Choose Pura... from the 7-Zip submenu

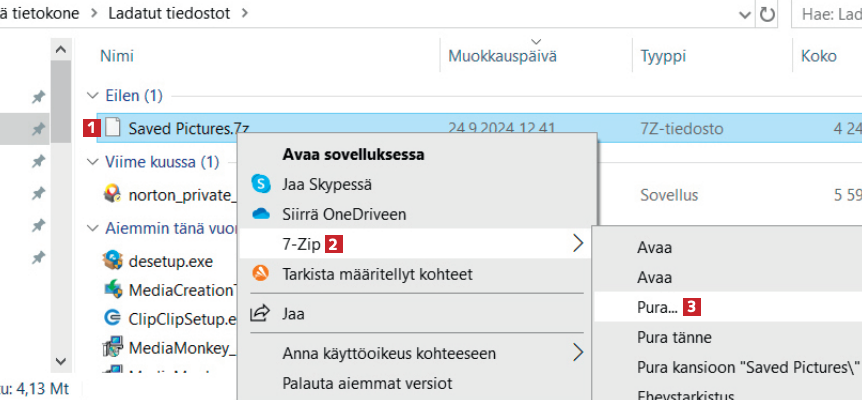click(x=656, y=307)
